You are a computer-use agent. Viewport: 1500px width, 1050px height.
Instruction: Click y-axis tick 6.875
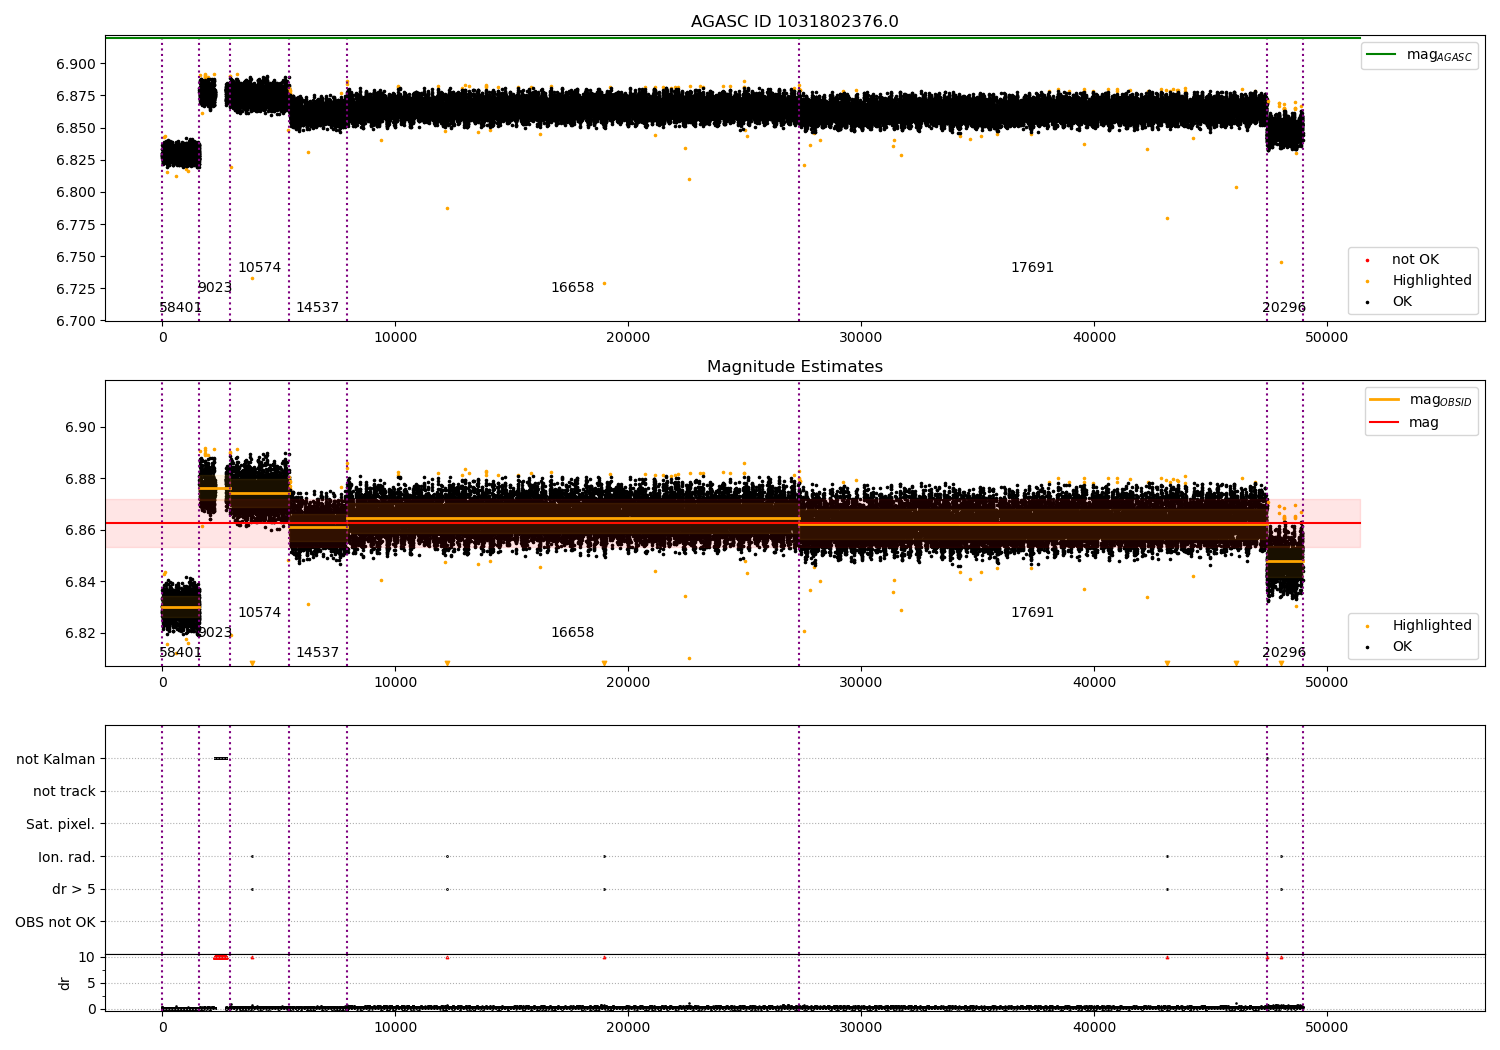[76, 96]
